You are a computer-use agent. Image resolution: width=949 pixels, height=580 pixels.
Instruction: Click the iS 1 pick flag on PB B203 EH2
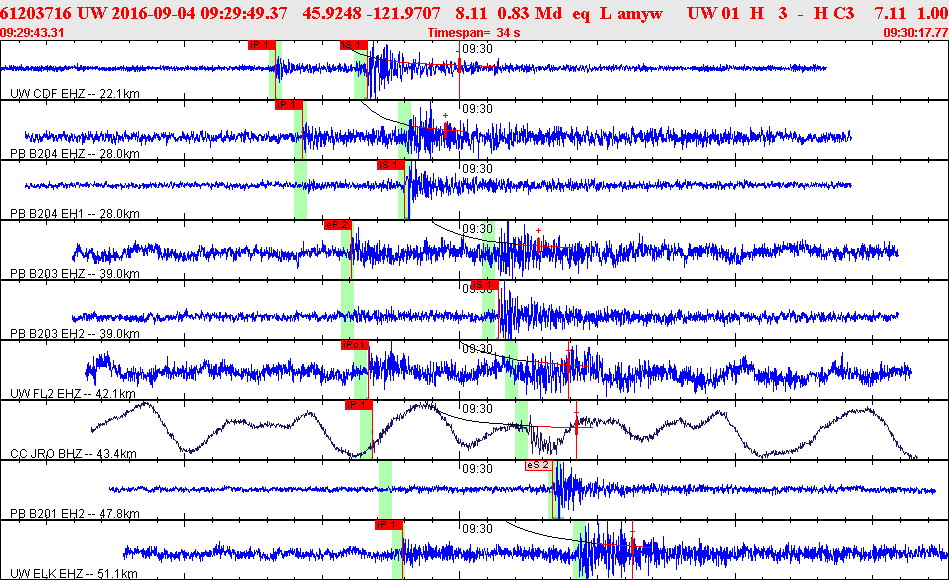(485, 285)
